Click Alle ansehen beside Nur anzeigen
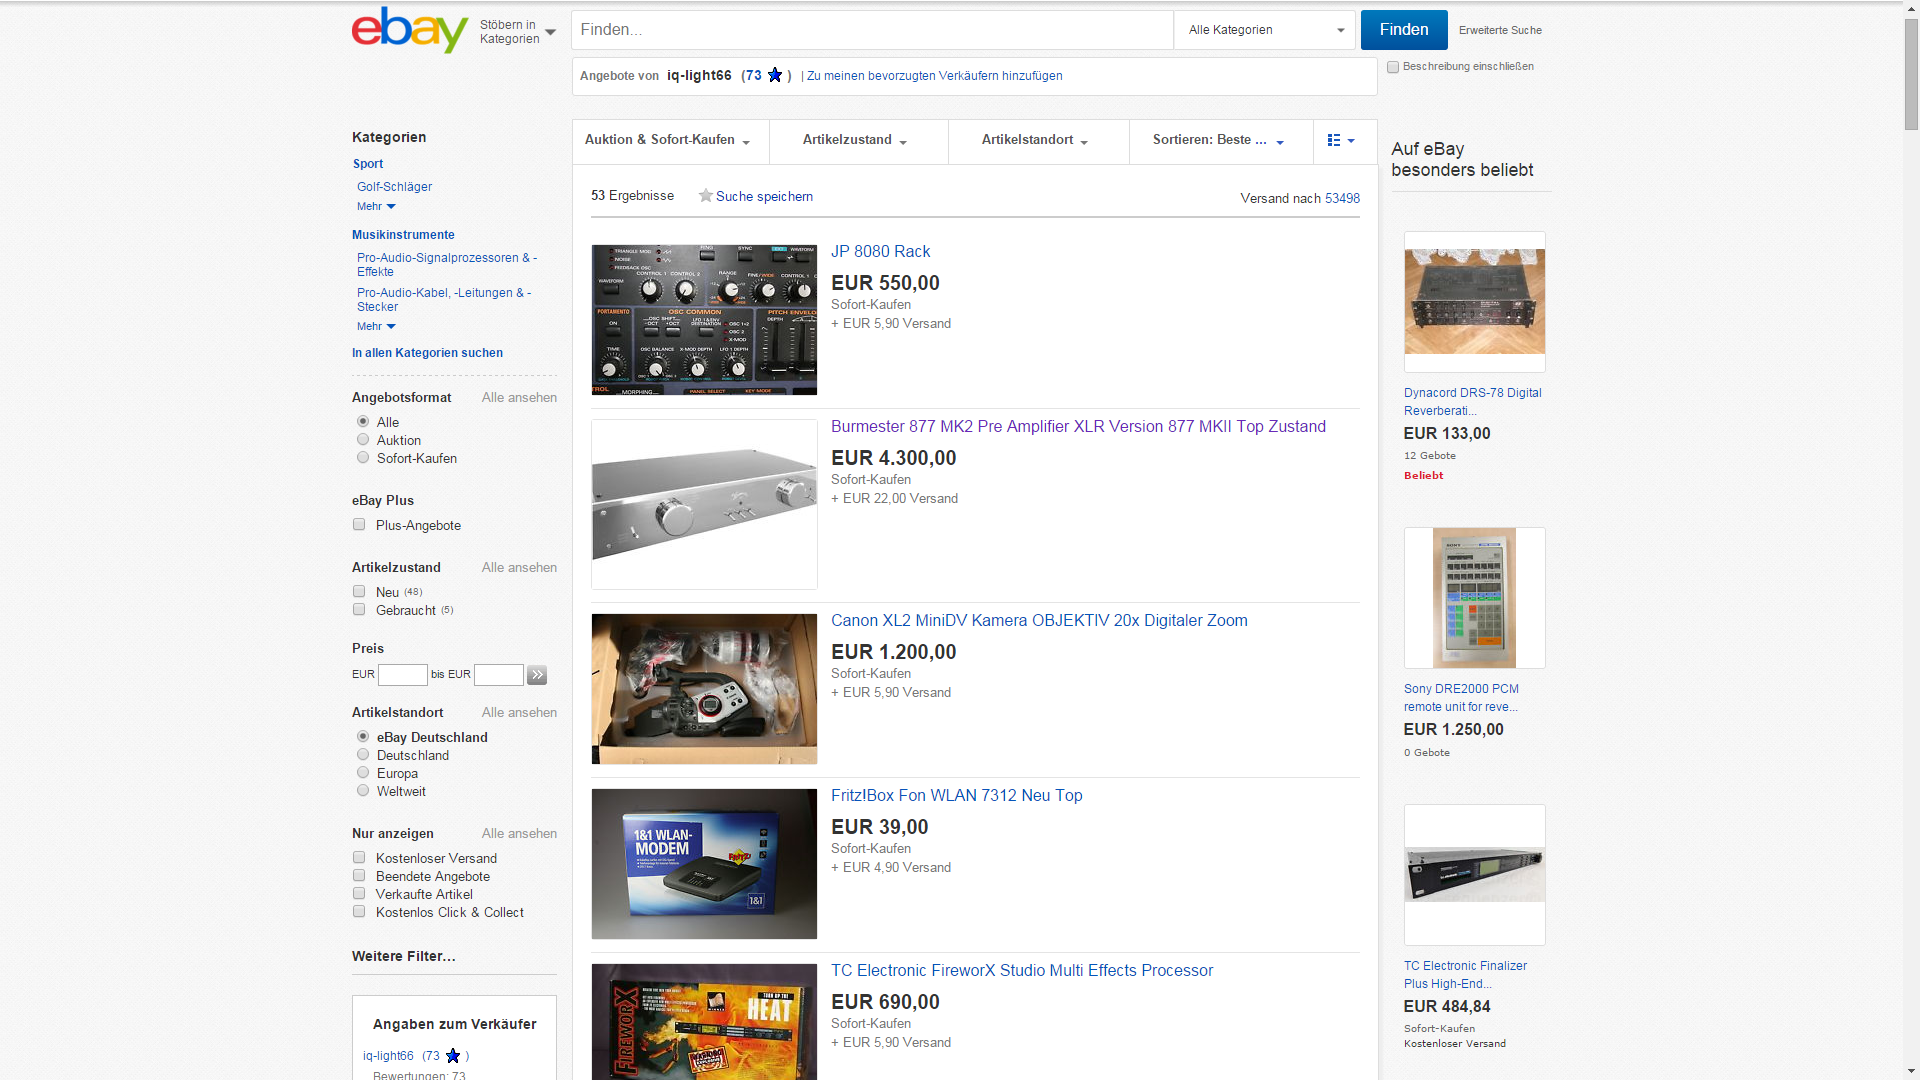1920x1080 pixels. click(x=519, y=834)
